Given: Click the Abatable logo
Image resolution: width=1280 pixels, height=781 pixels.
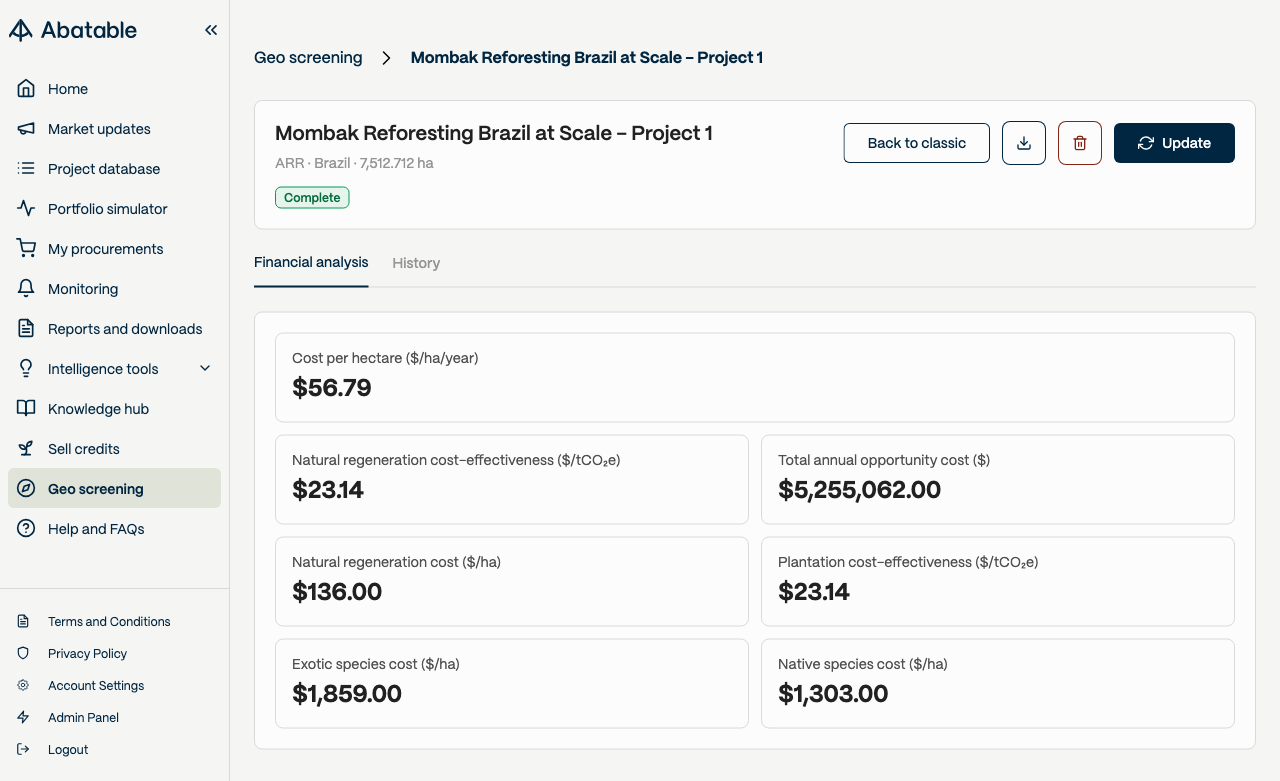Looking at the screenshot, I should tap(73, 30).
